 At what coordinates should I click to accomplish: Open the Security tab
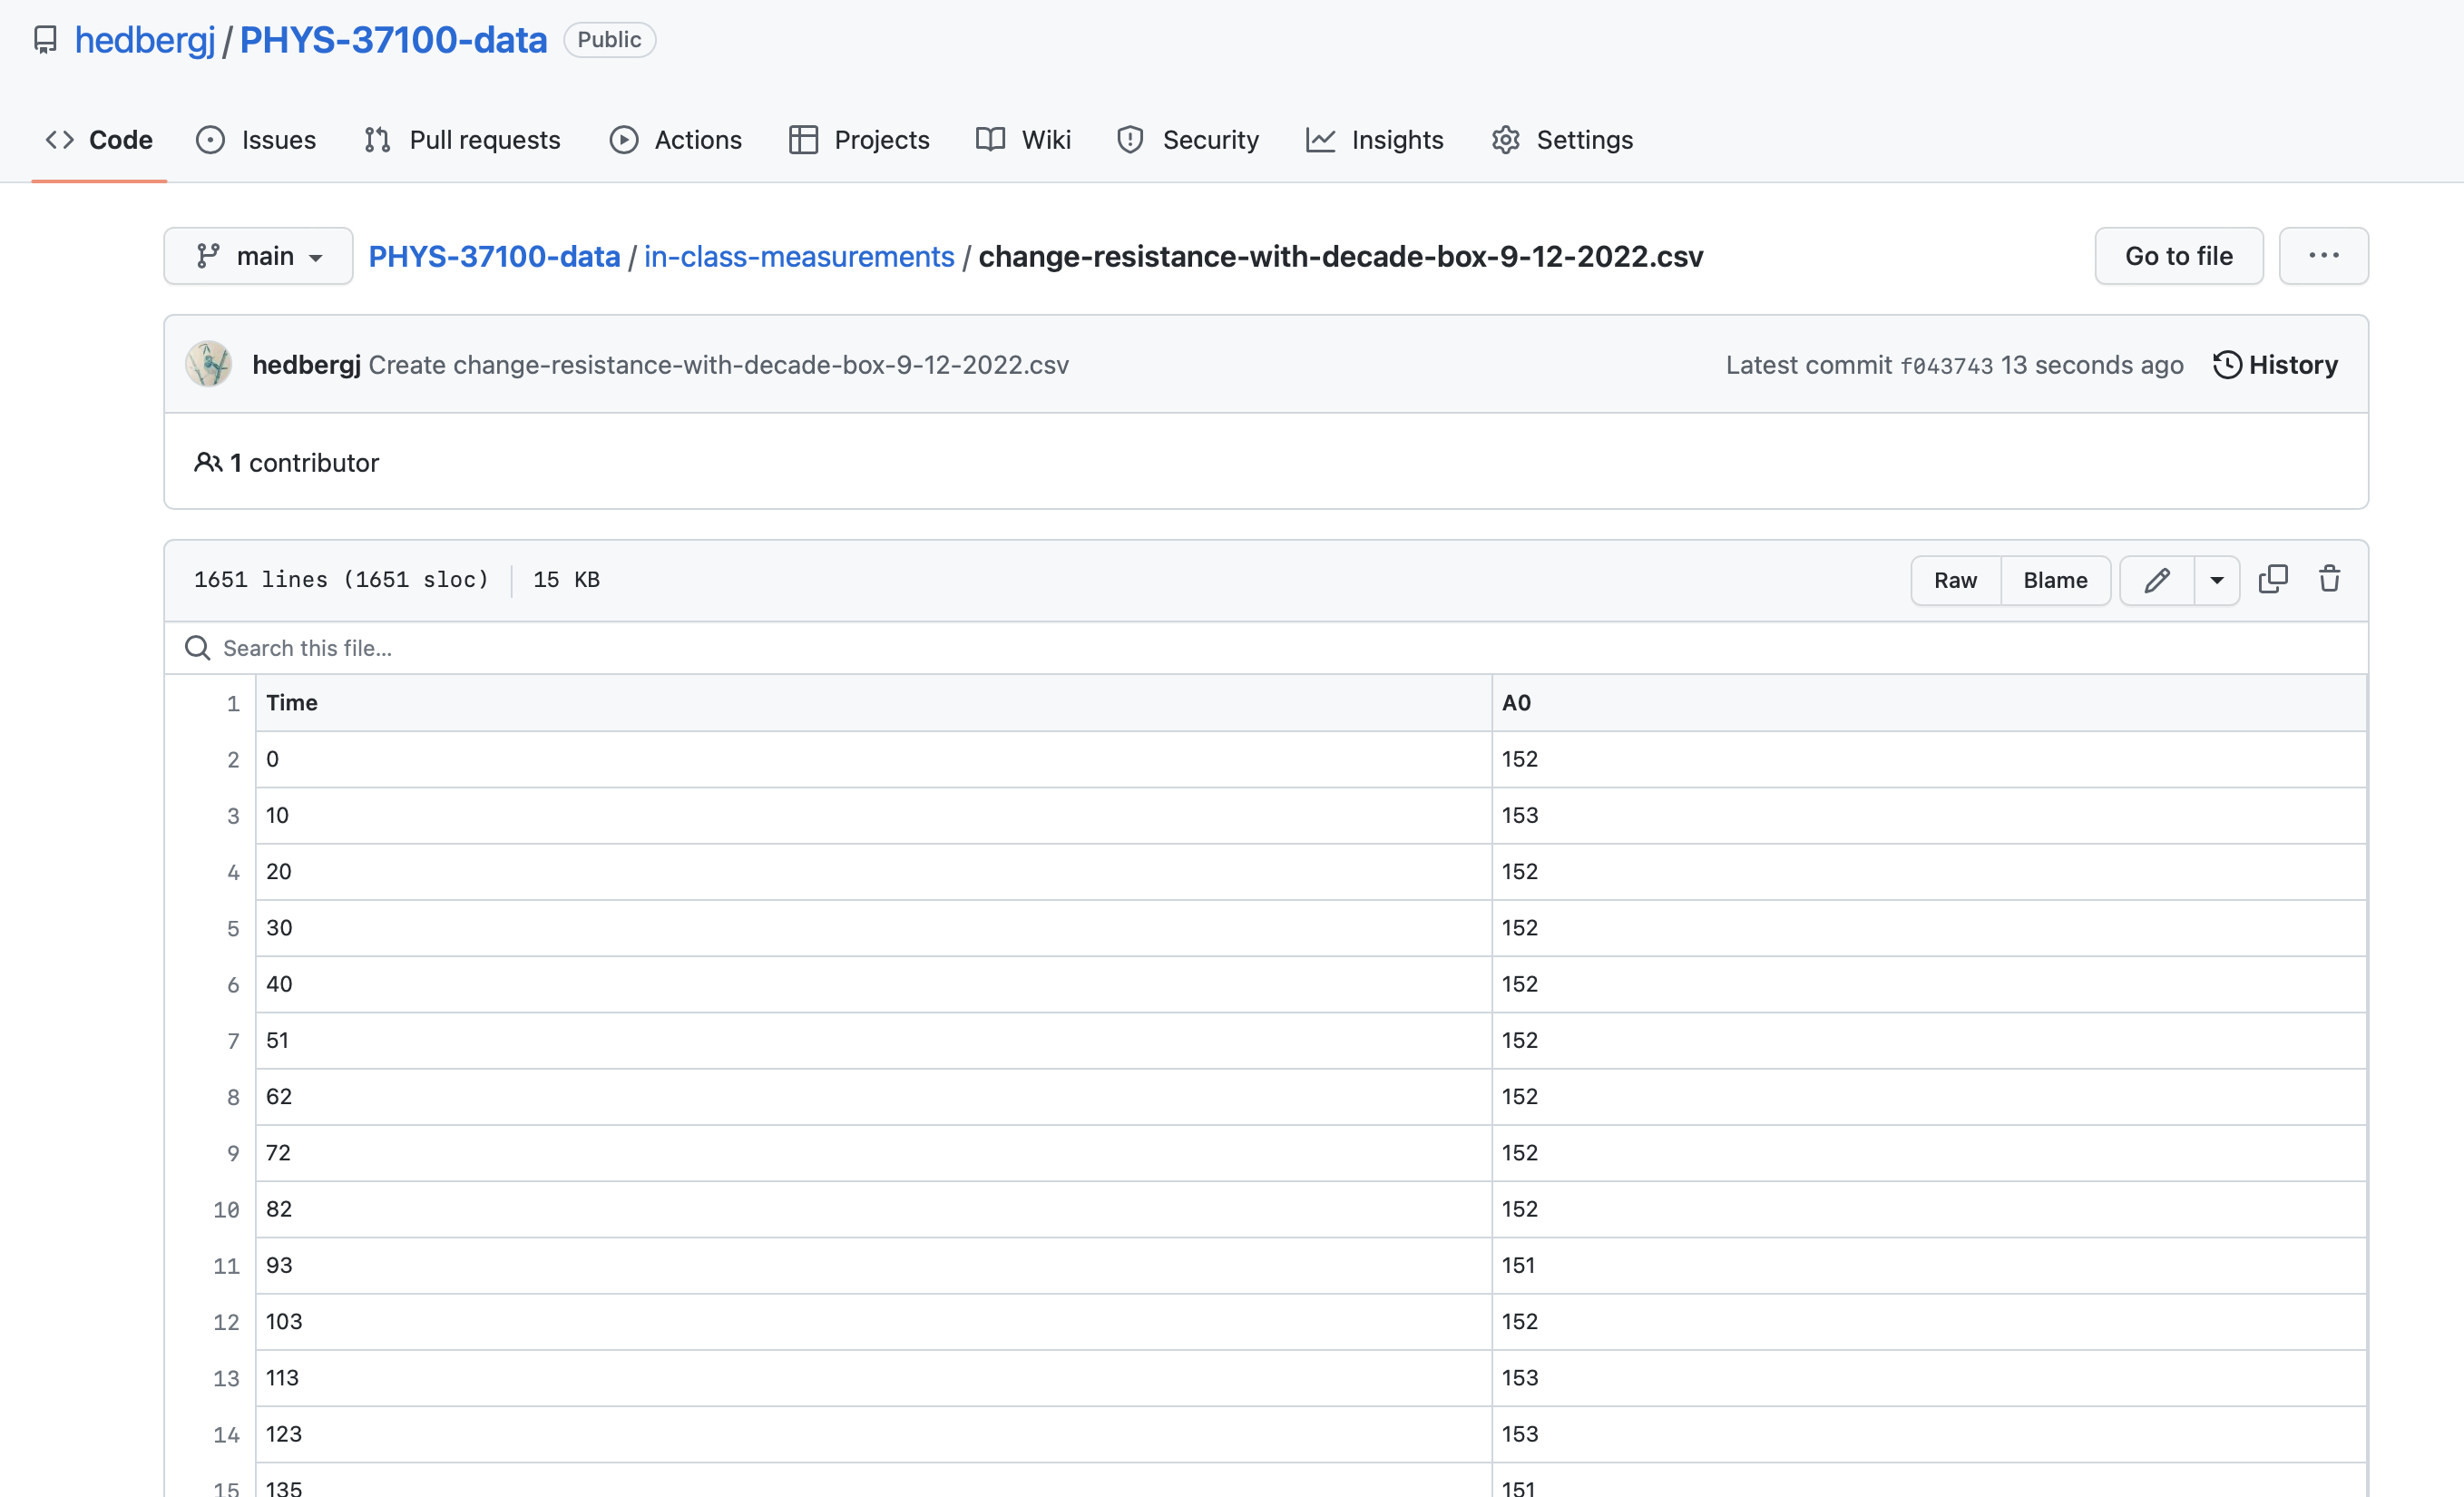1187,140
